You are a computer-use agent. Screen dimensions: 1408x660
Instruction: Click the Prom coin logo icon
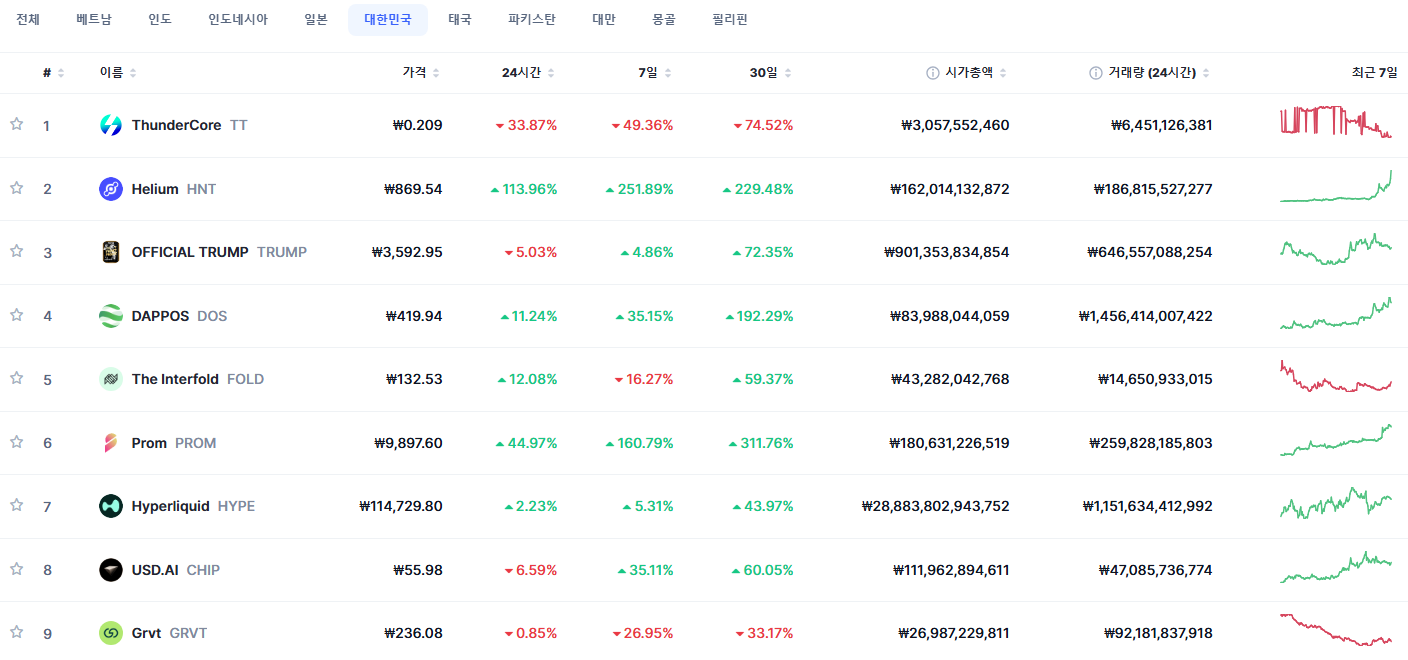click(111, 443)
